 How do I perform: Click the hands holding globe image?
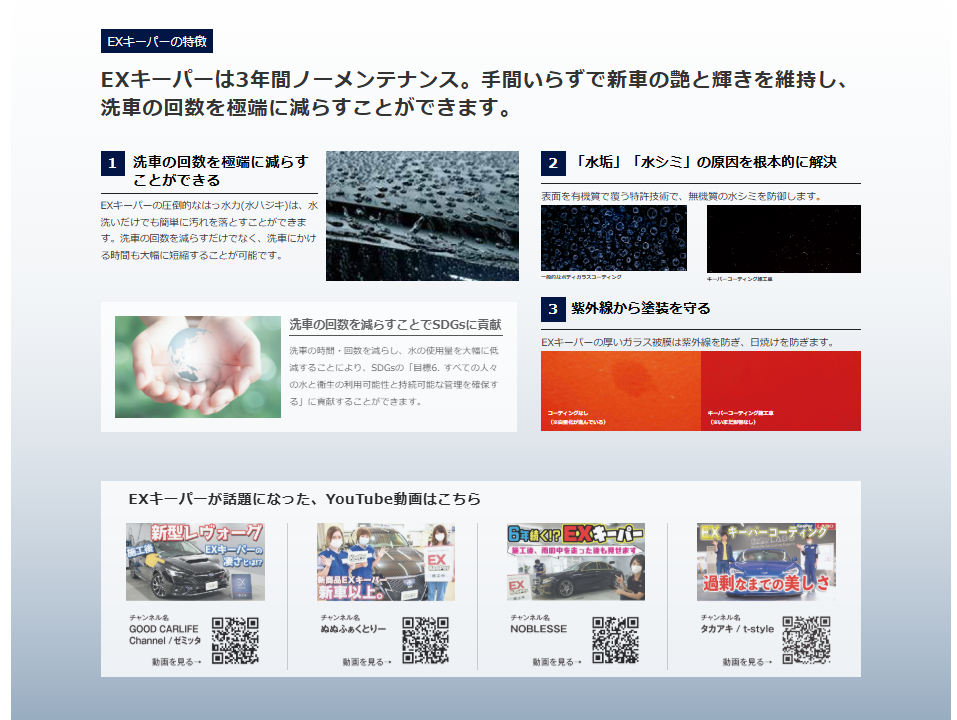coord(198,366)
